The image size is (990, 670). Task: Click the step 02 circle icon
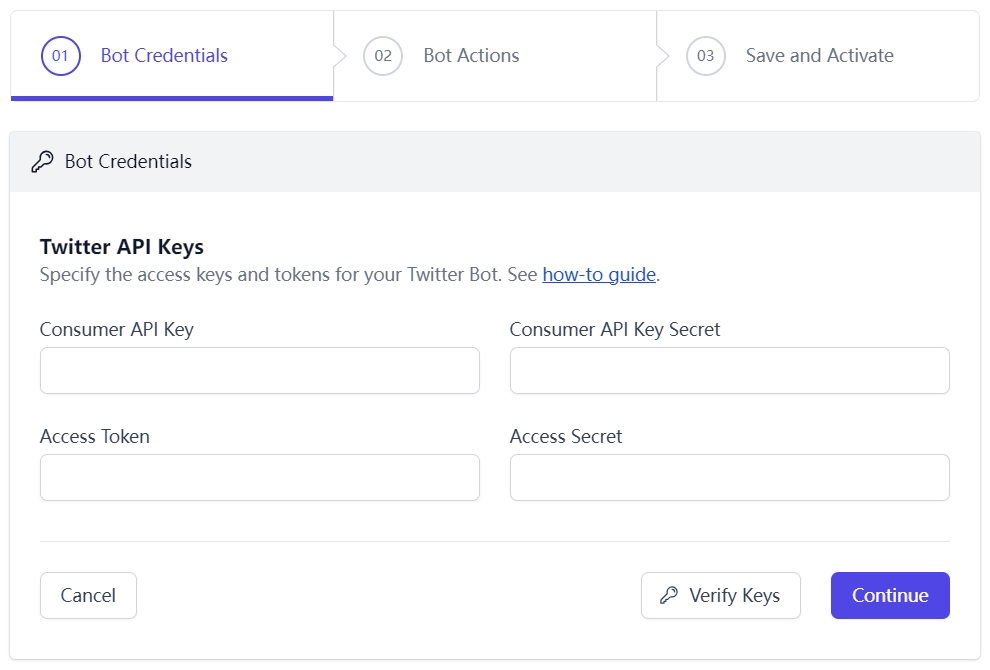point(383,56)
